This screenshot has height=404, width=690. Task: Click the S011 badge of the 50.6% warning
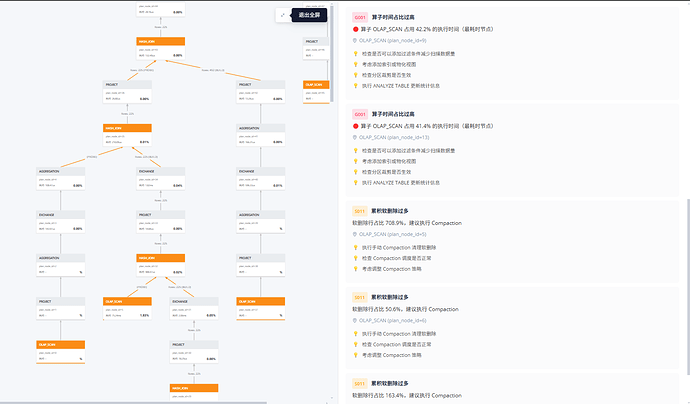tap(360, 297)
